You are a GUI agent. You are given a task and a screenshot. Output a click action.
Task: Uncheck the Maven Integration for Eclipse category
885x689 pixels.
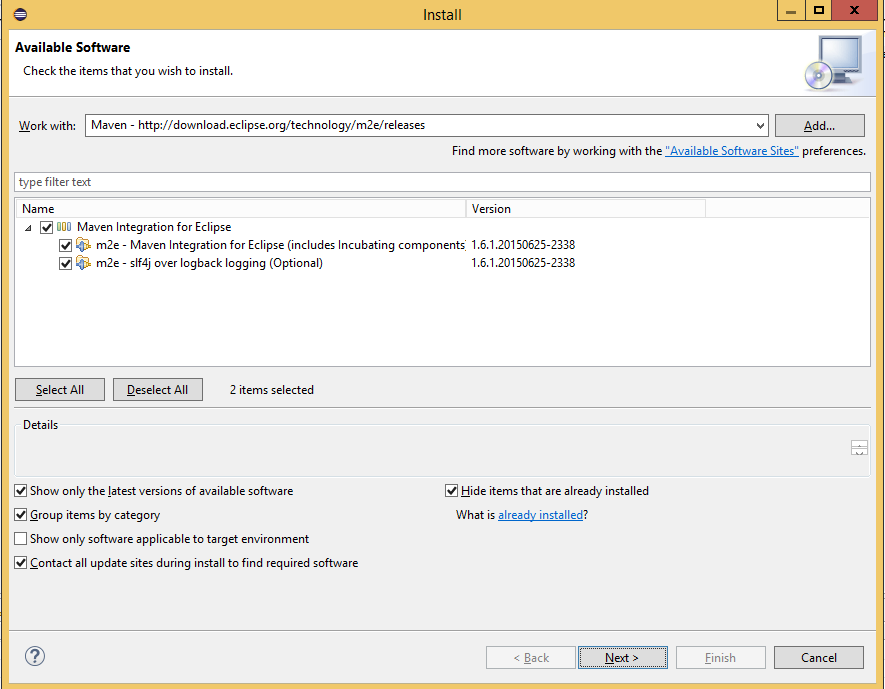coord(46,227)
